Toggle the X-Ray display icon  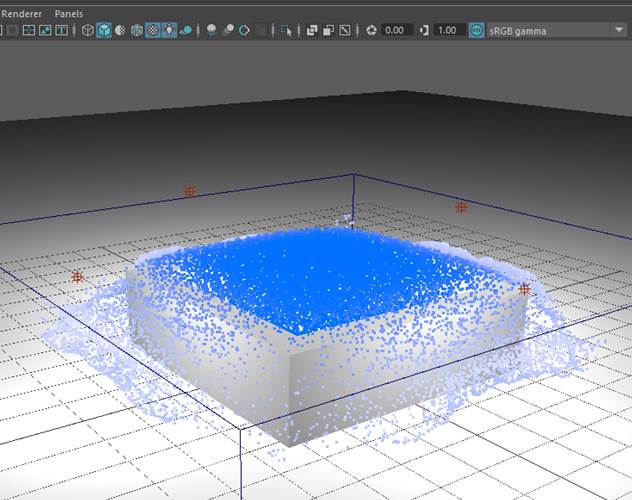(x=312, y=30)
